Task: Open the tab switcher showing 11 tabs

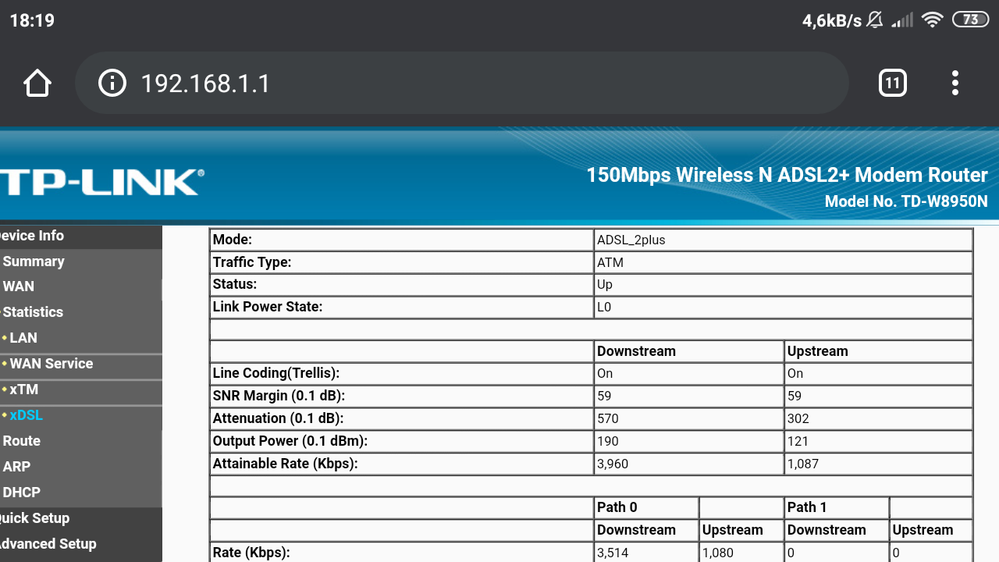Action: click(892, 83)
